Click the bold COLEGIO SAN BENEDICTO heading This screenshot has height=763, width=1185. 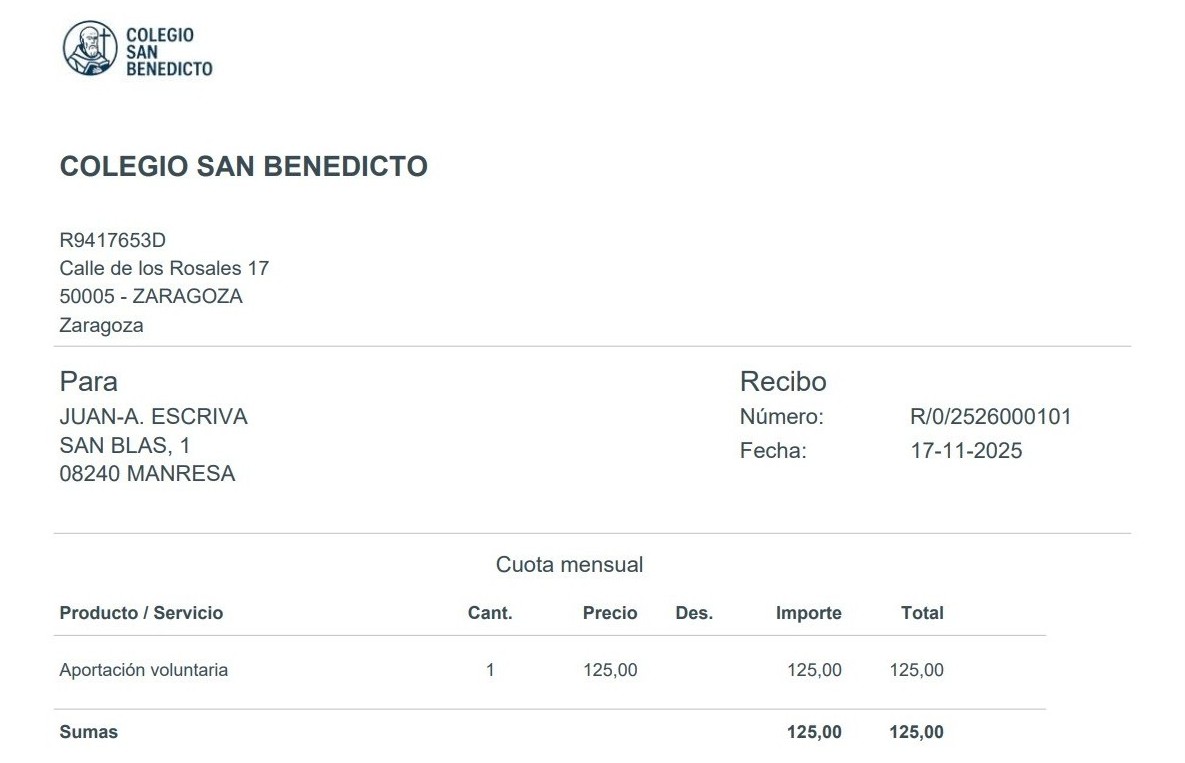pos(244,167)
